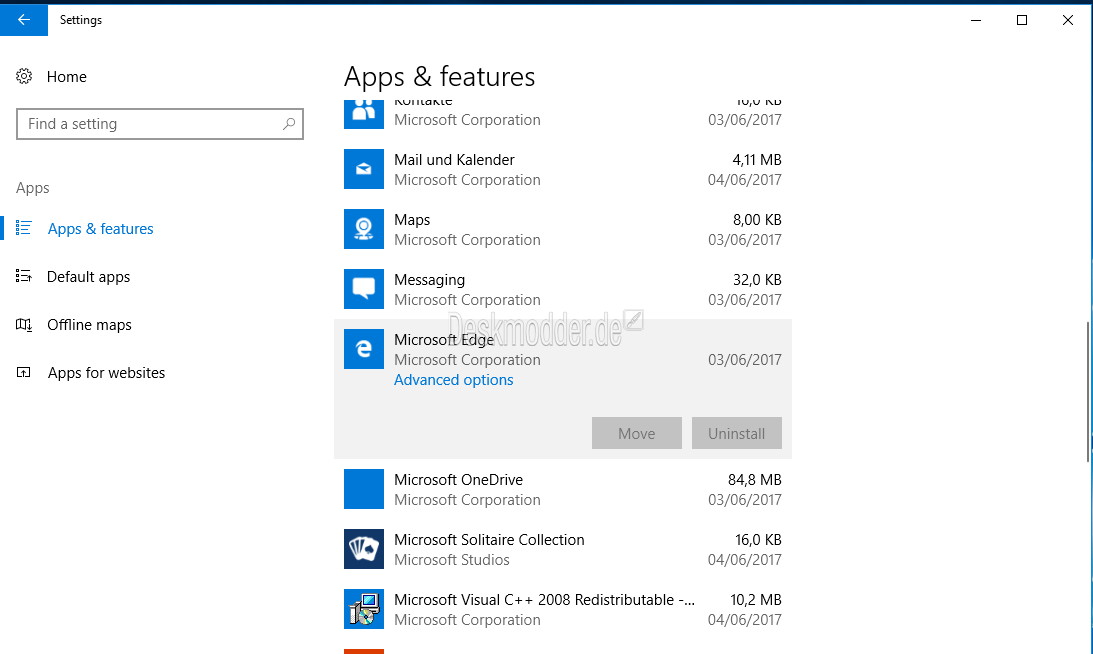The height and width of the screenshot is (654, 1093).
Task: Click the greyed Move button
Action: (x=636, y=433)
